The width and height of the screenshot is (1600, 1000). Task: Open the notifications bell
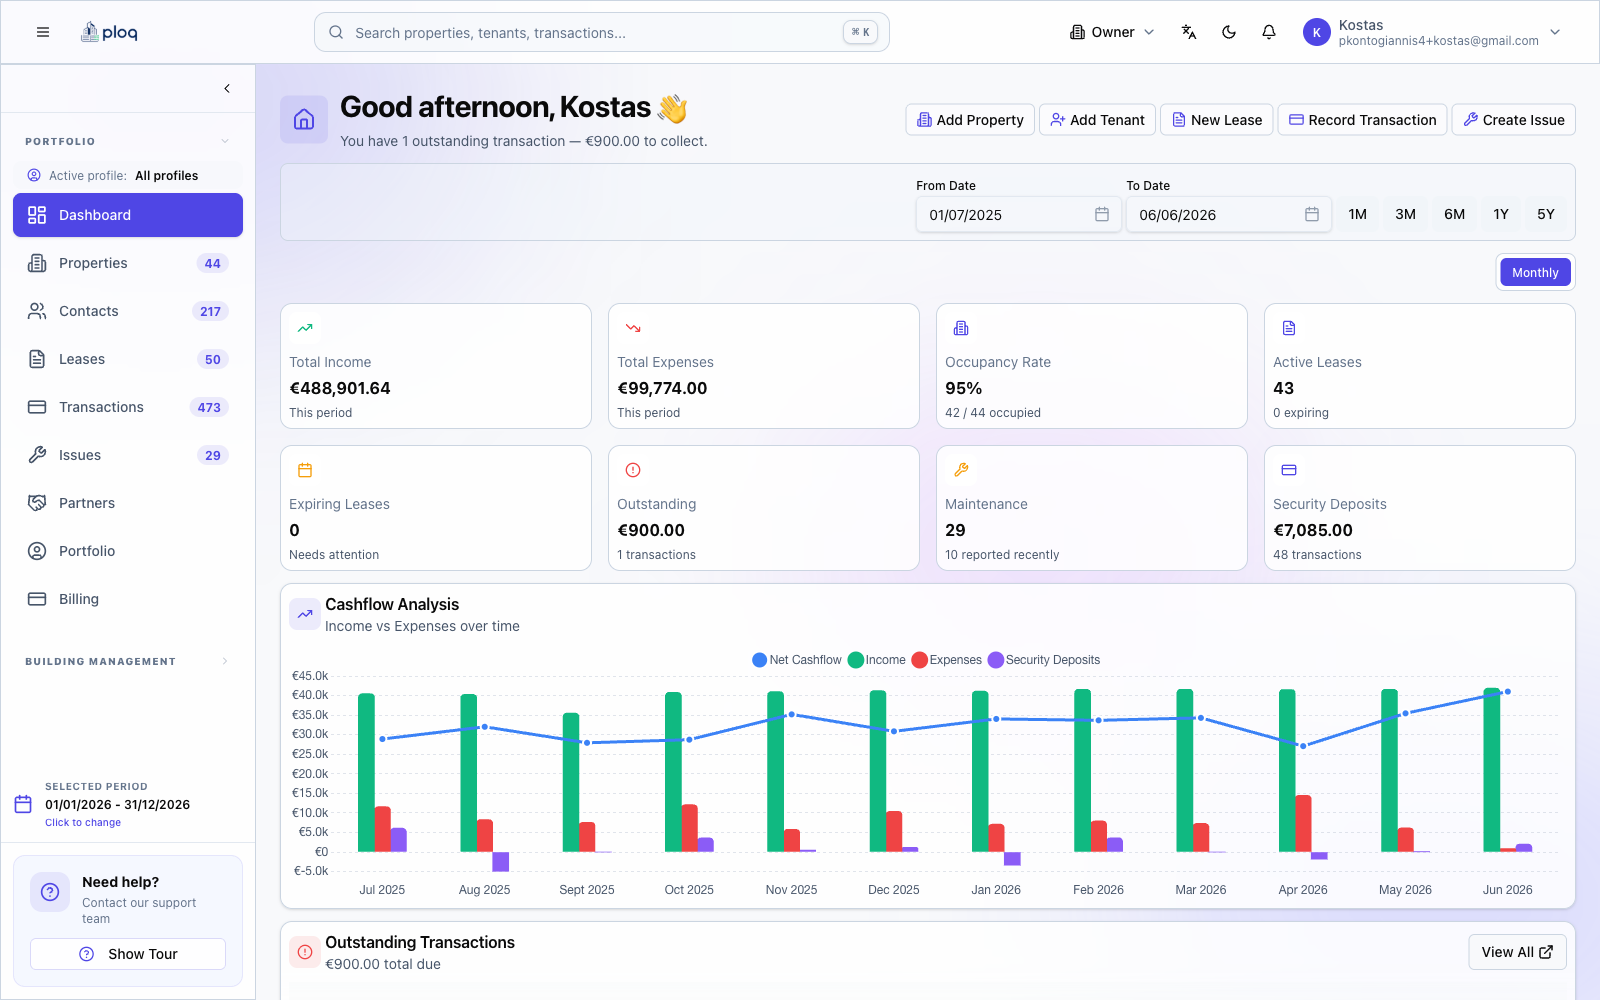(x=1269, y=32)
